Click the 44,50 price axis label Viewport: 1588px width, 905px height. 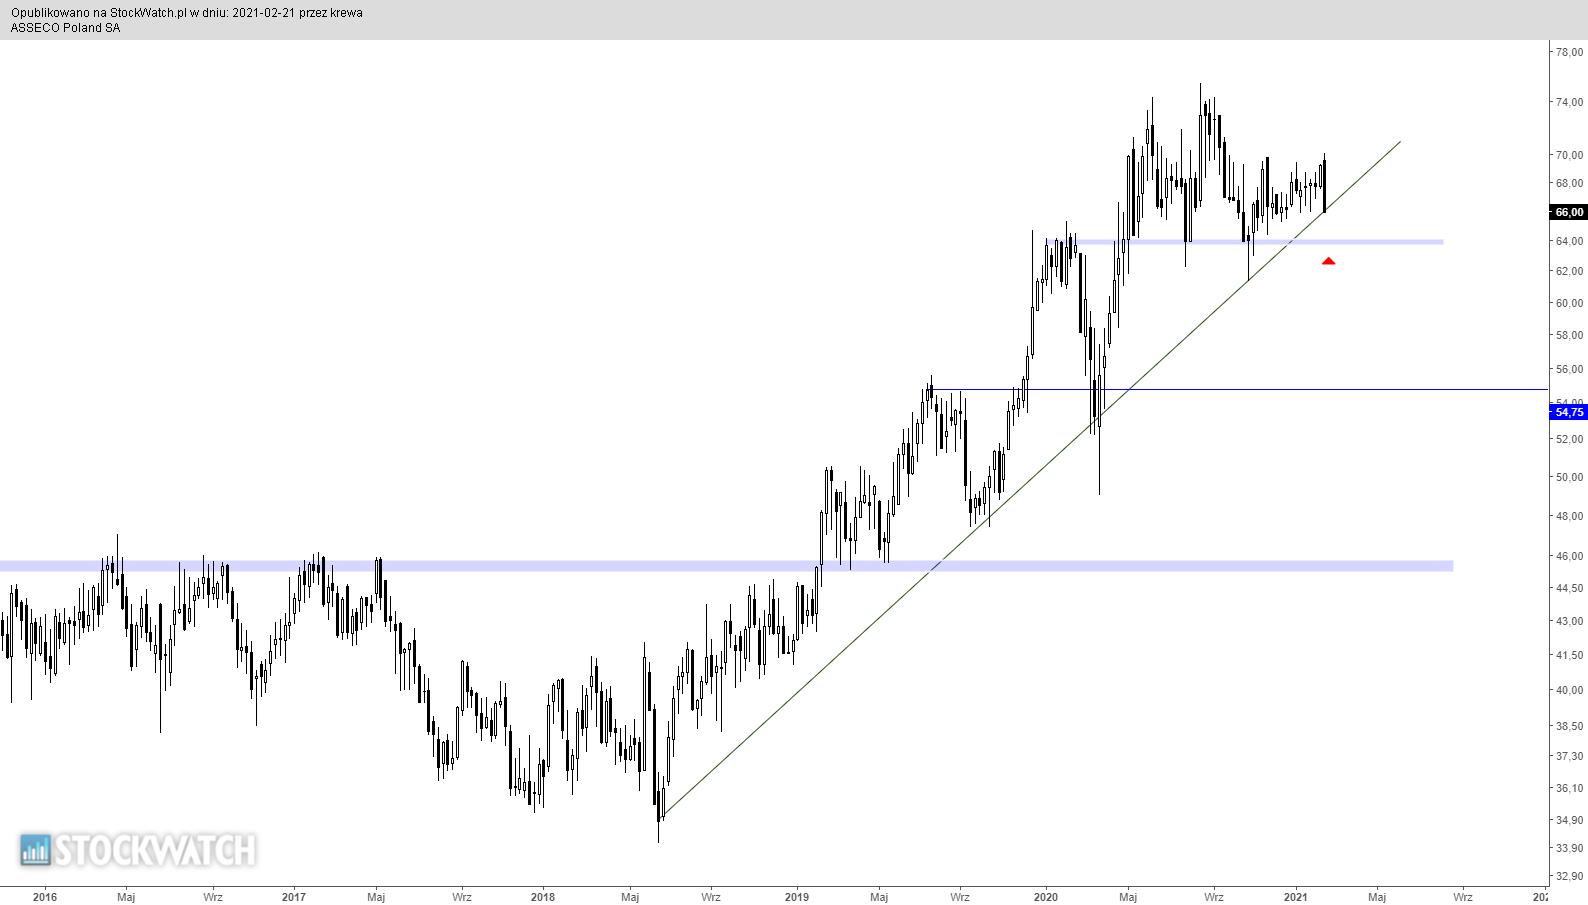pyautogui.click(x=1569, y=588)
